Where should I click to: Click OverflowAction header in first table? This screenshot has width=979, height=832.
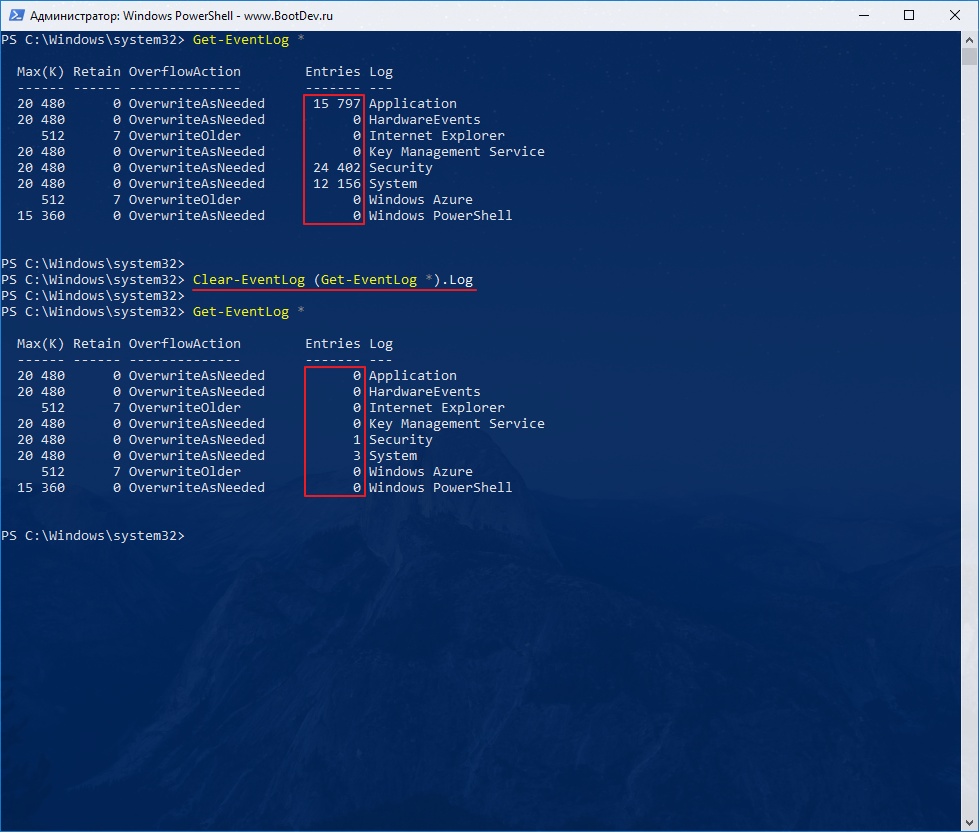point(185,72)
